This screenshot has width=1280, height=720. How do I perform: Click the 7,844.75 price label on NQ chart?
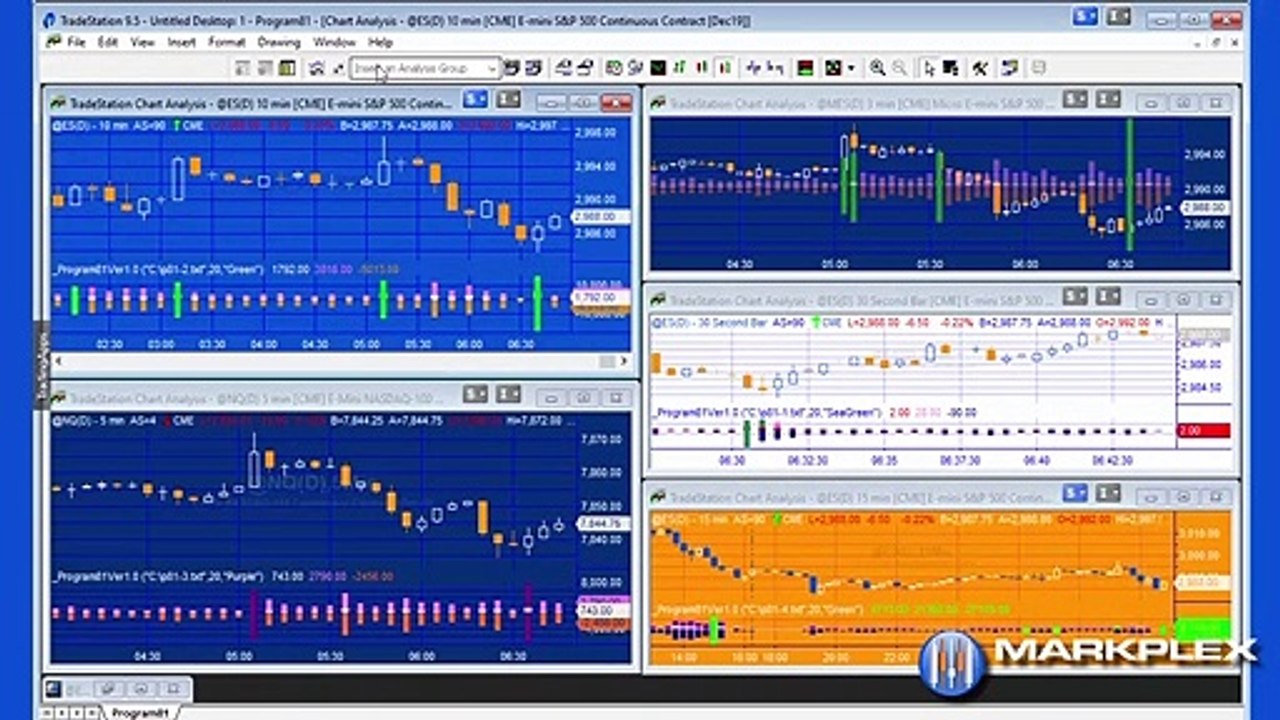pyautogui.click(x=600, y=523)
